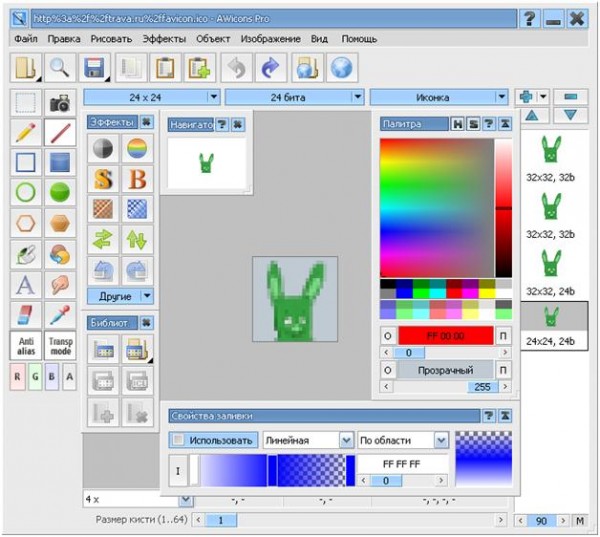Choose the rectangular selection tool
Screen dimensions: 600x537
pos(25,103)
